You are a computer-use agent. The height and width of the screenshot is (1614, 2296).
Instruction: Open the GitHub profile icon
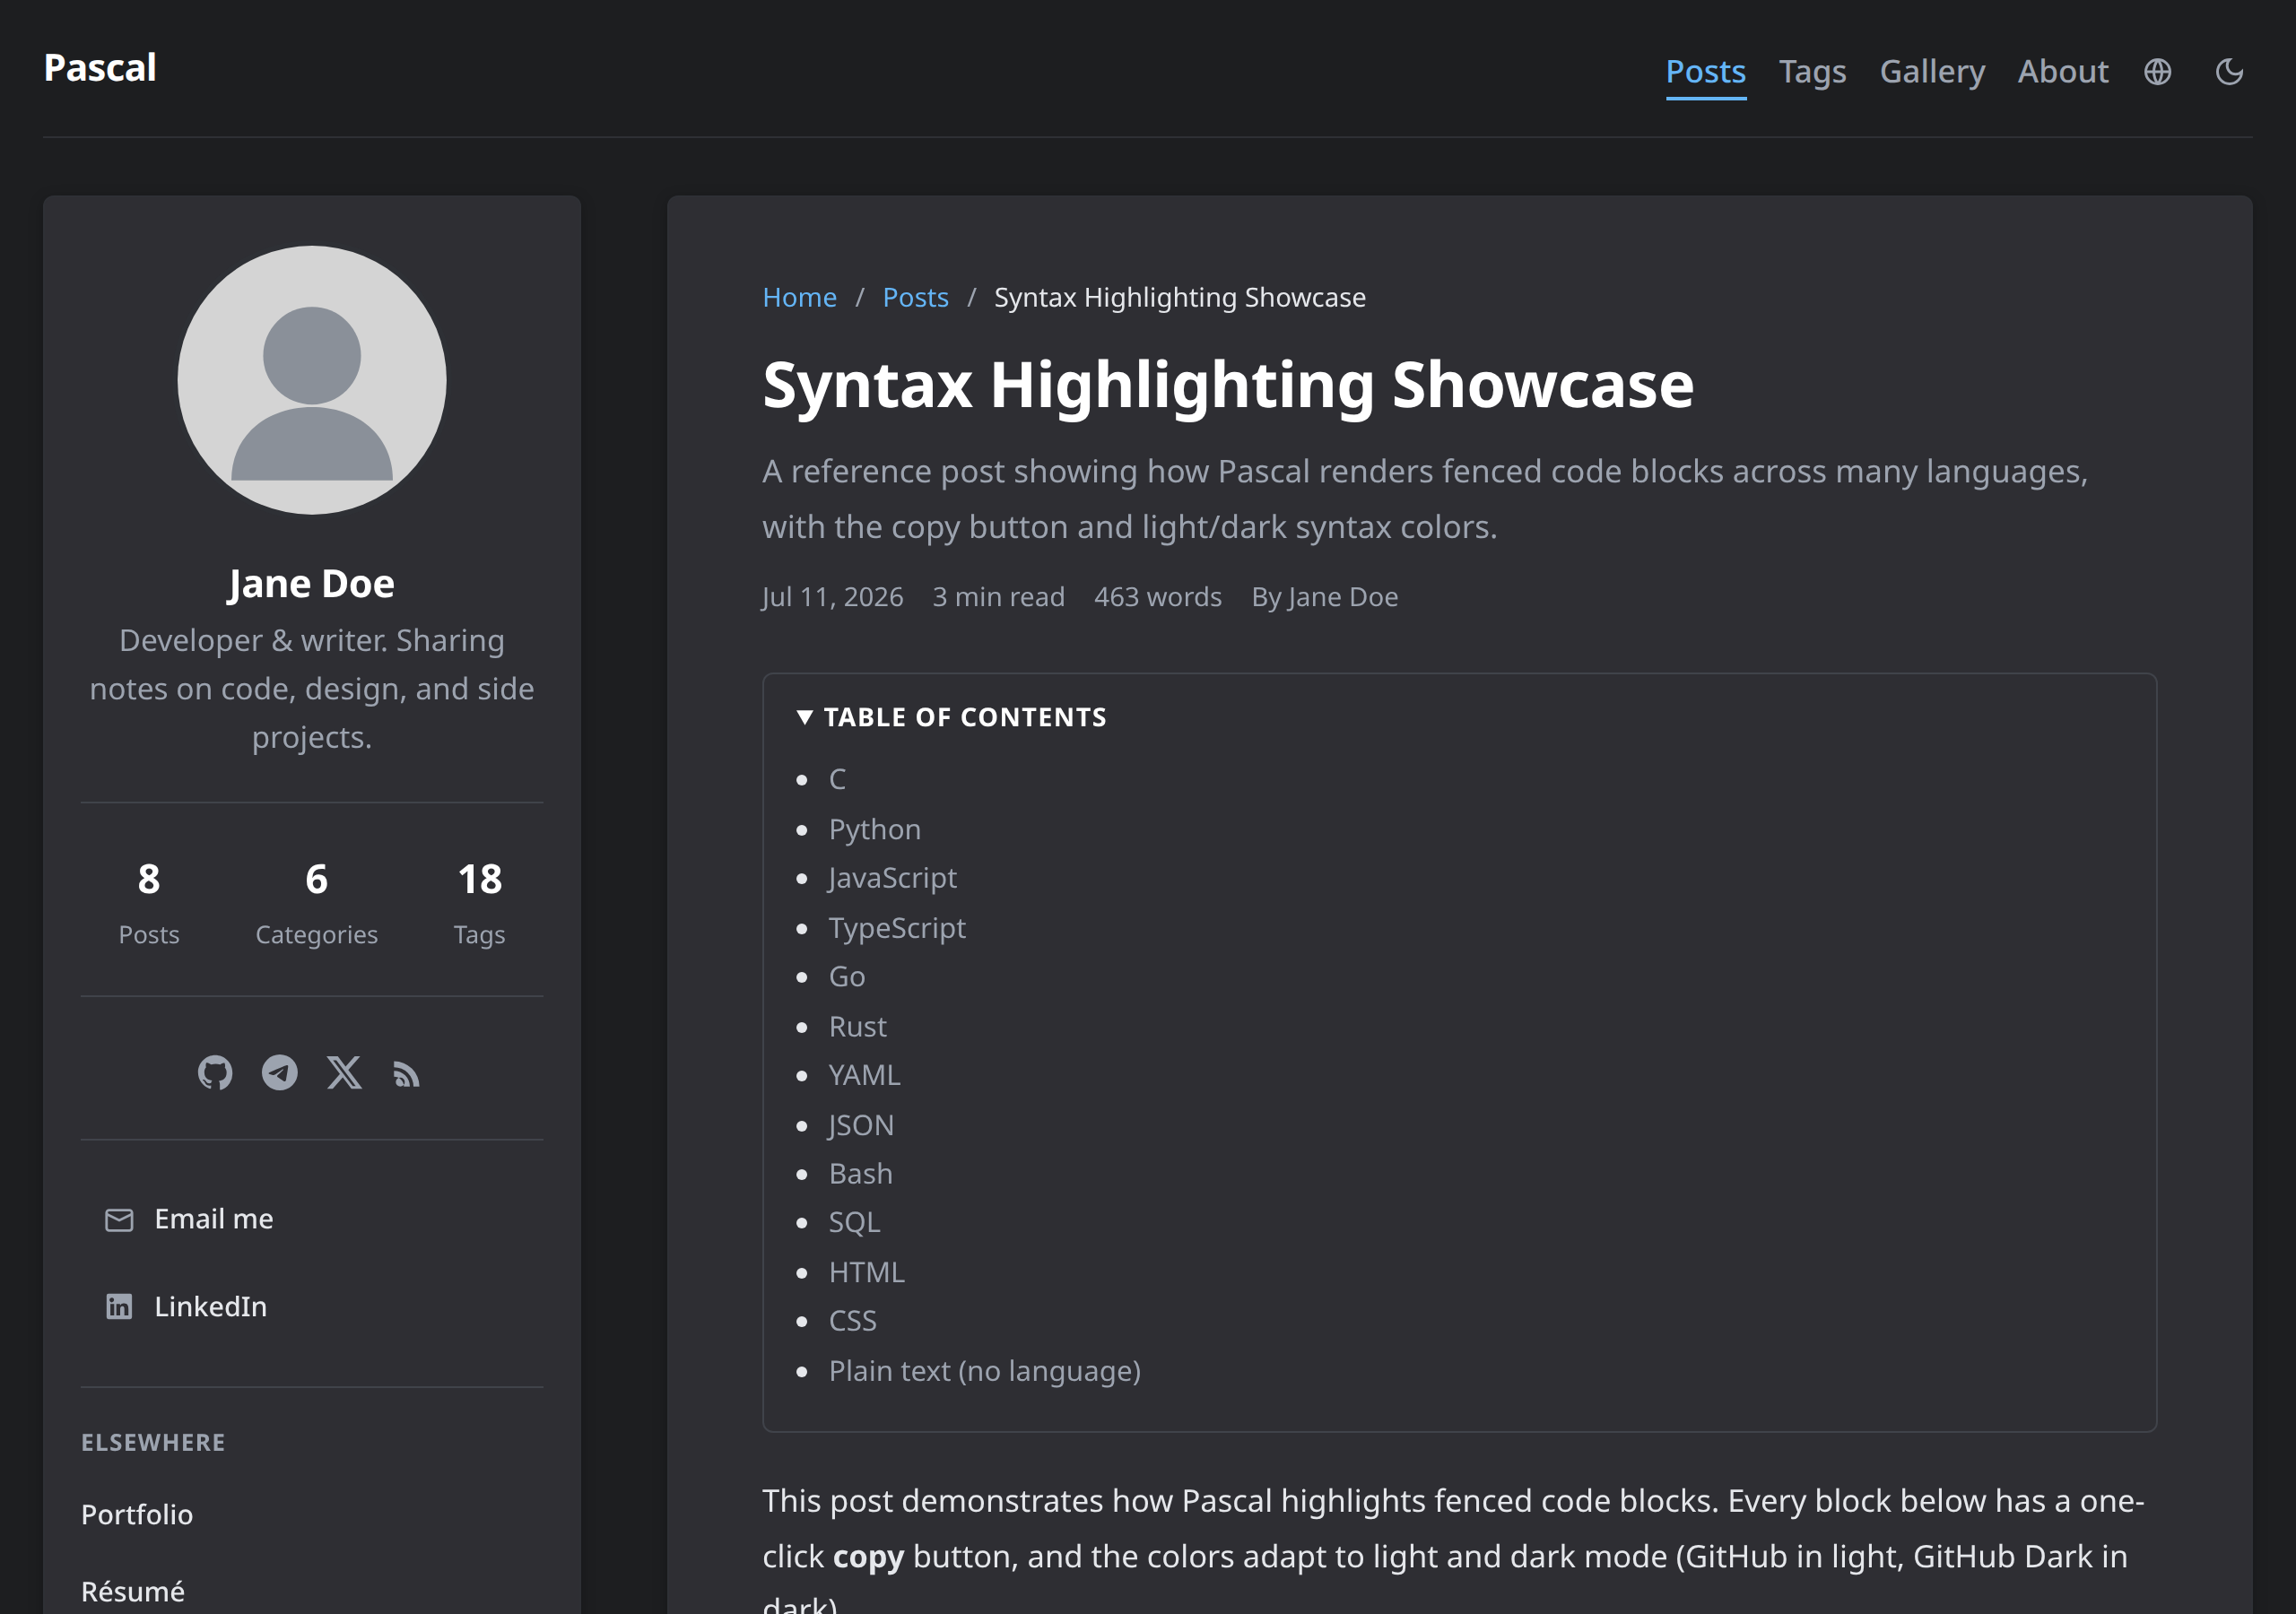pos(215,1072)
